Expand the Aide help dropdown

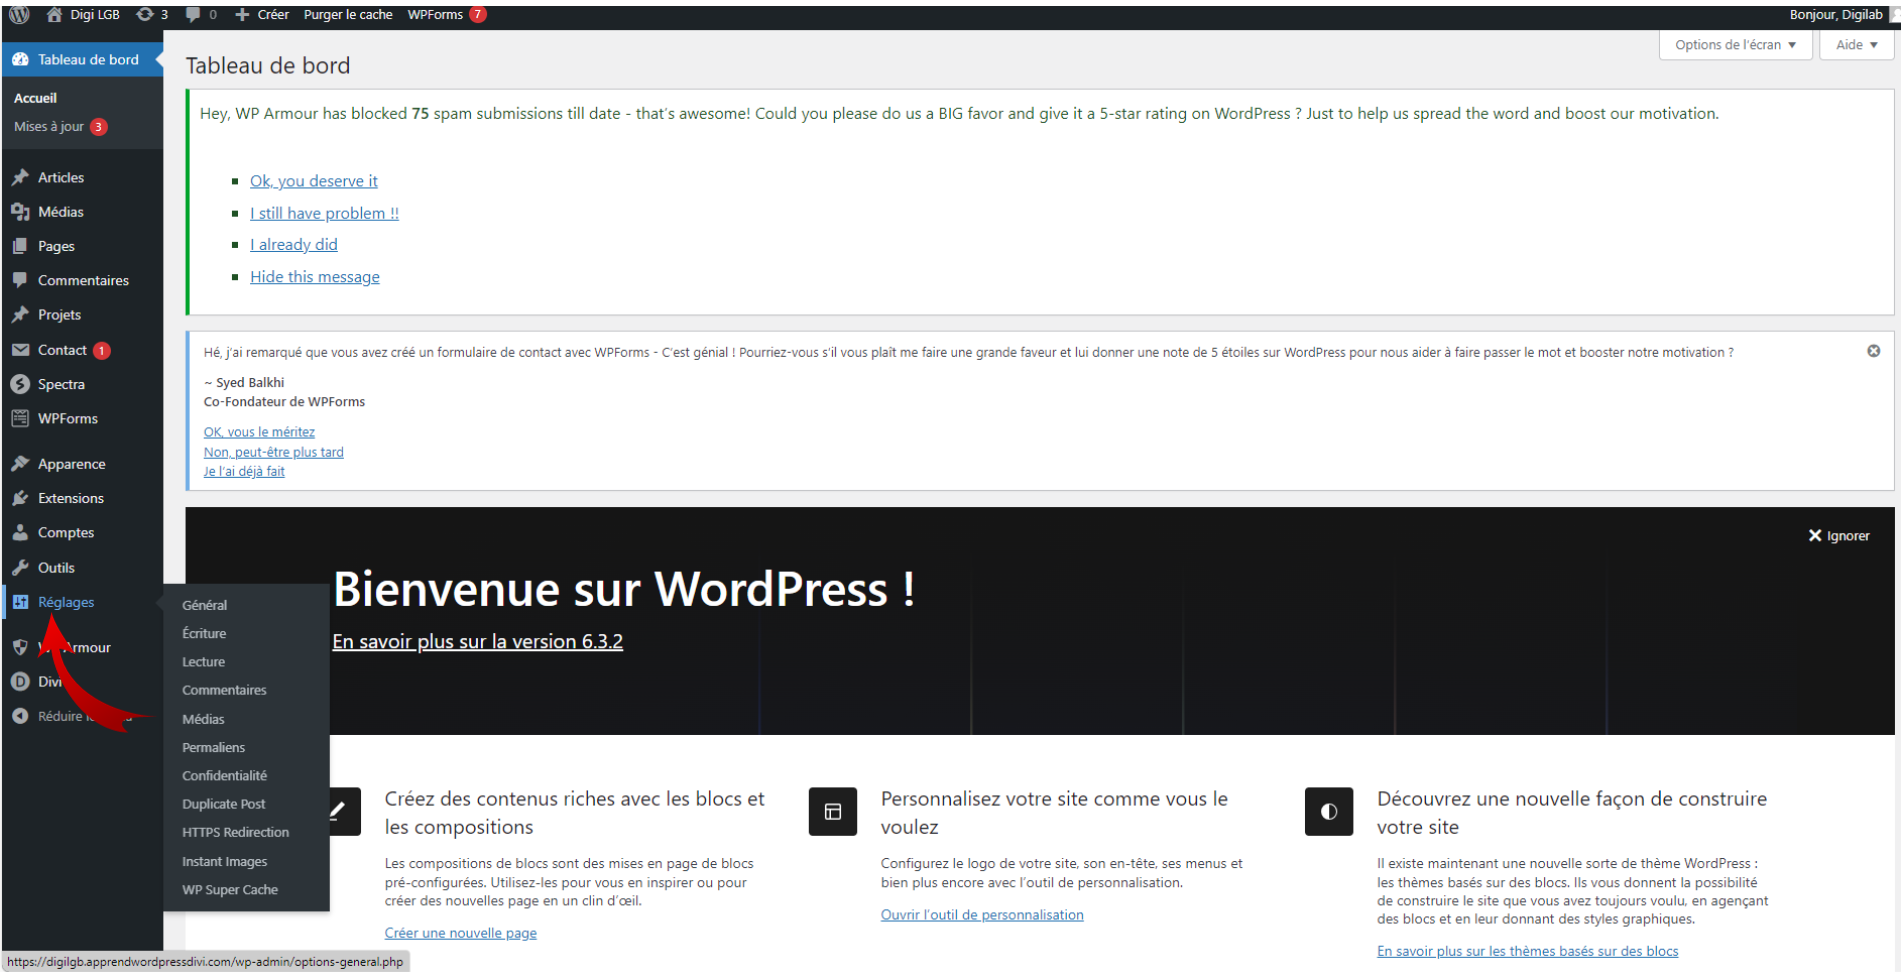[x=1856, y=45]
